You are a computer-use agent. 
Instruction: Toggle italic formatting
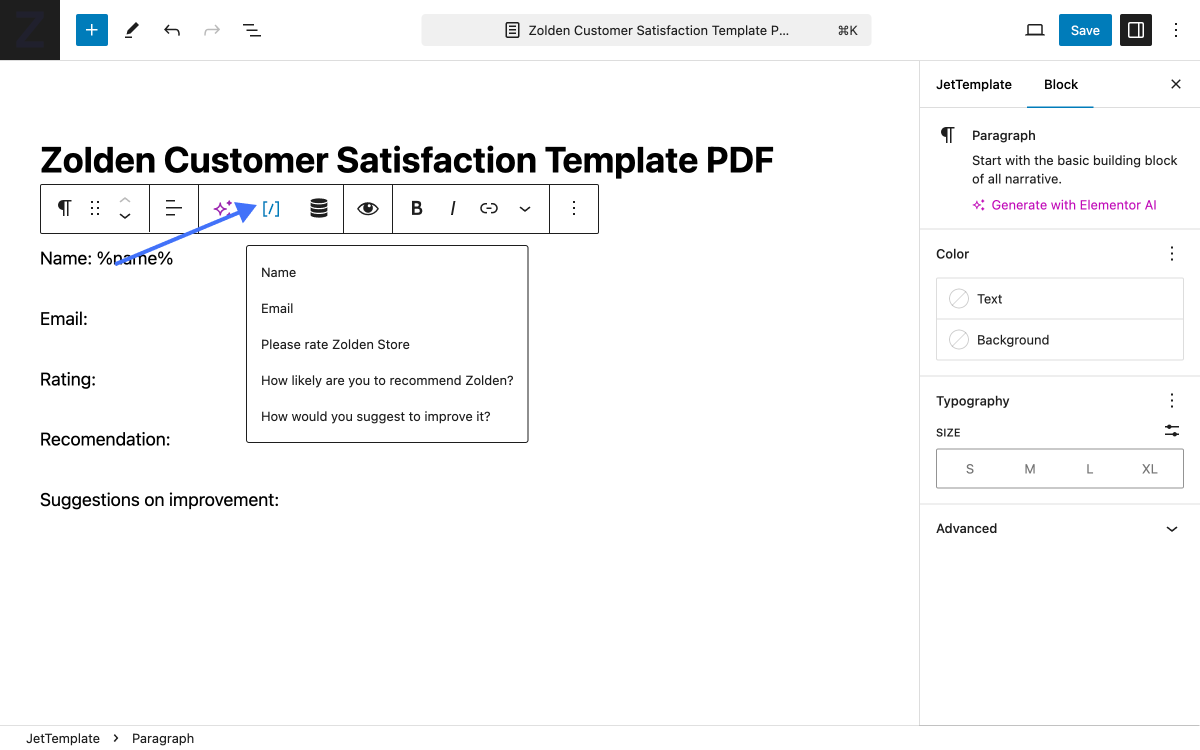[452, 208]
